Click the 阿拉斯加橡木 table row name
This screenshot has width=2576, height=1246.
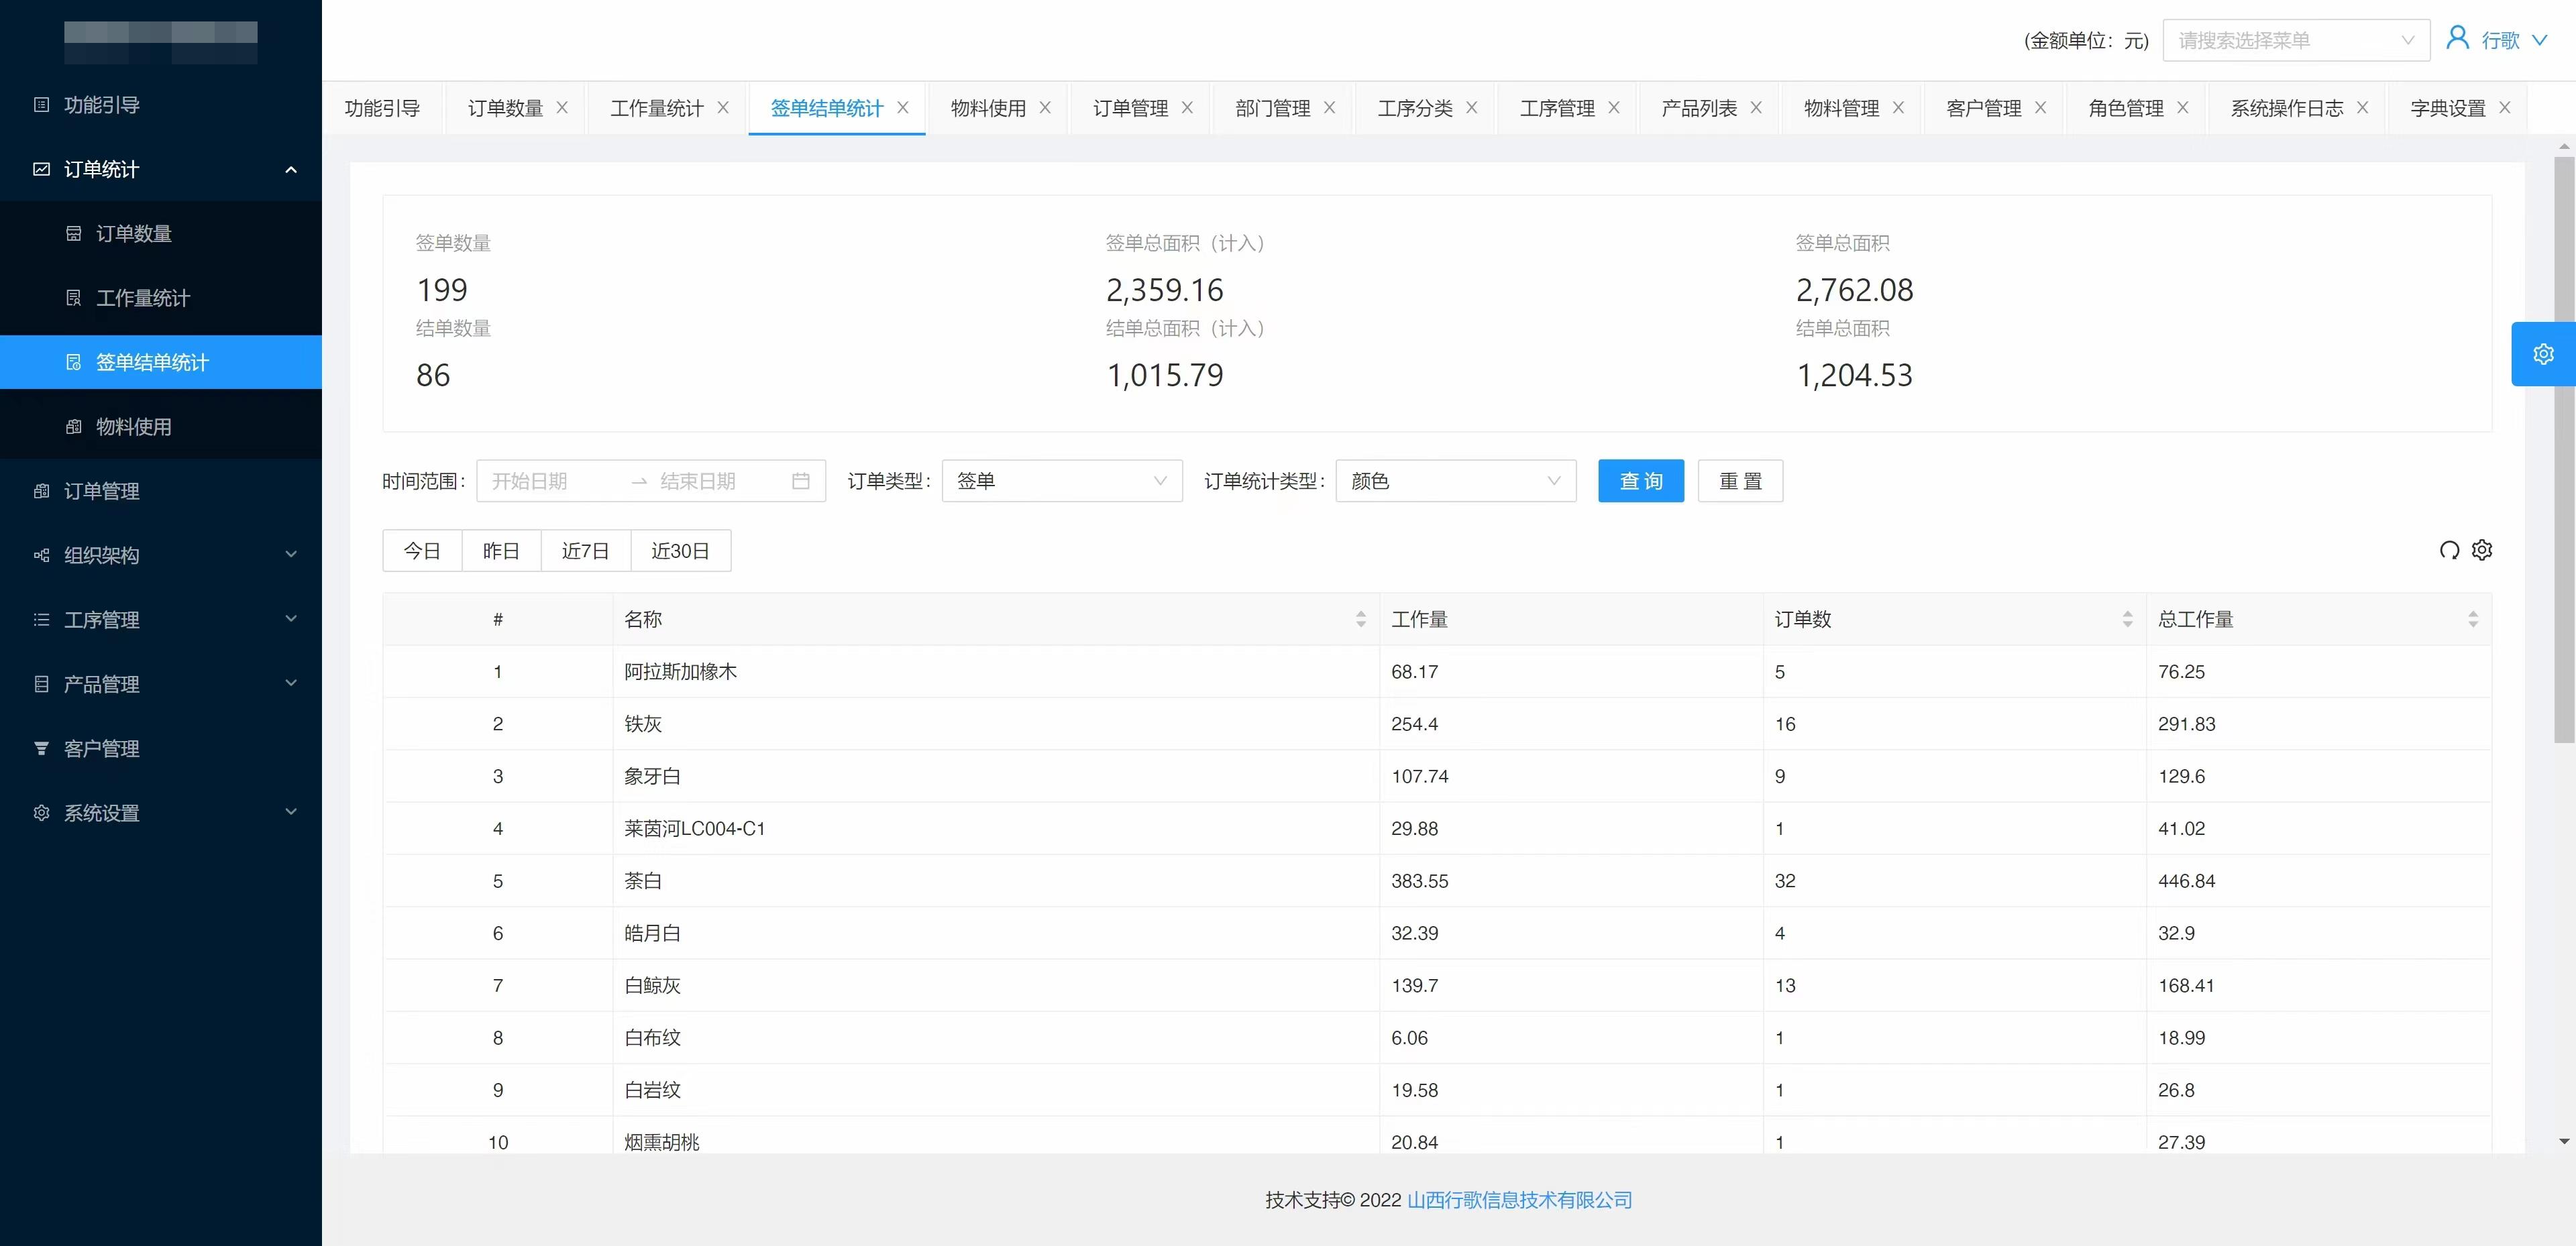[x=680, y=672]
